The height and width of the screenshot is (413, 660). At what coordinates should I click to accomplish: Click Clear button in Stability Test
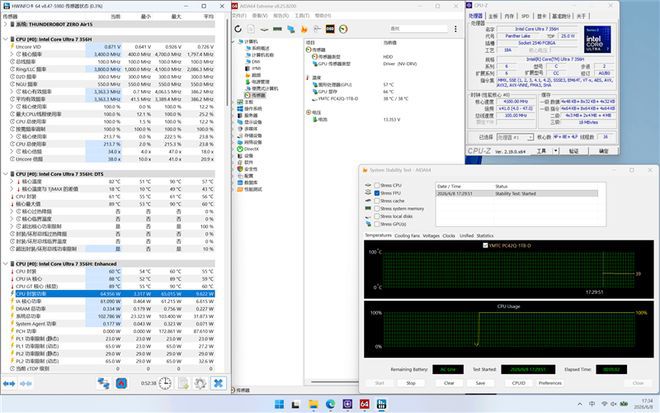[449, 383]
